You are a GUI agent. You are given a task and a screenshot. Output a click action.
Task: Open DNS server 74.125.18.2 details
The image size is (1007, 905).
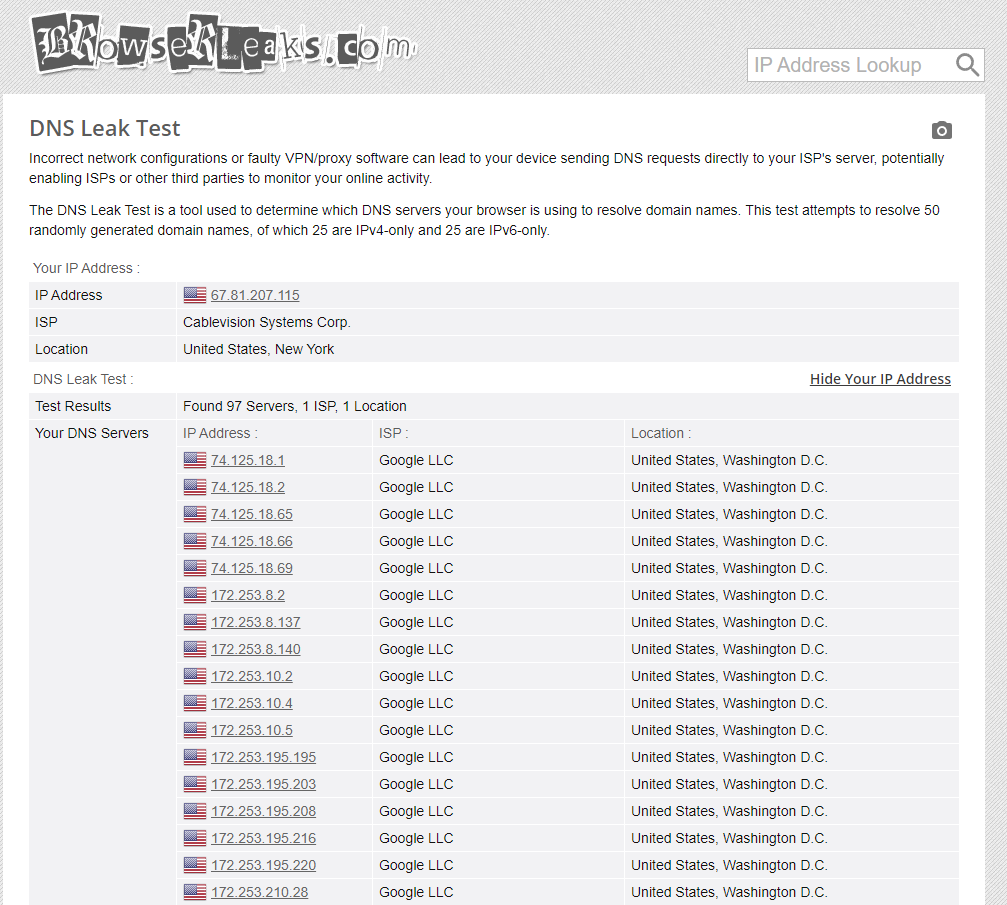[x=248, y=487]
